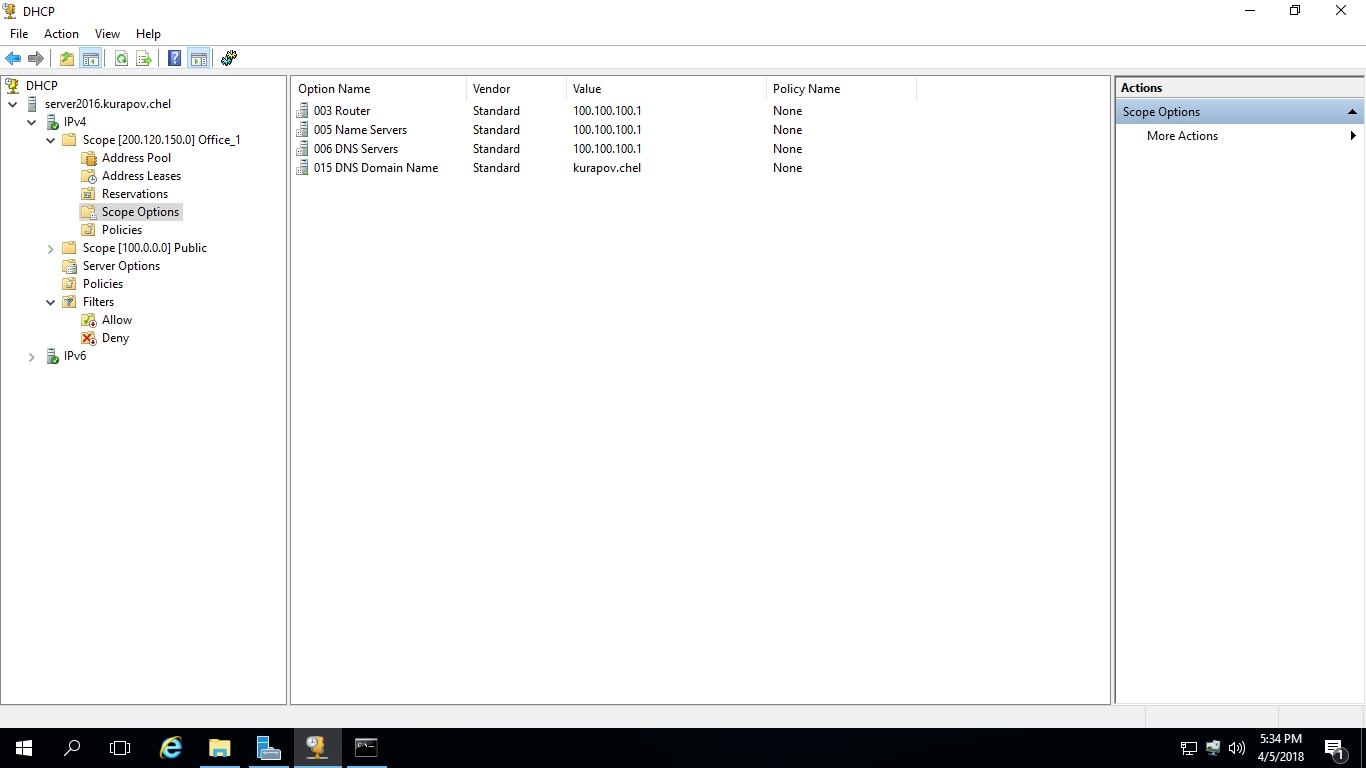This screenshot has height=768, width=1366.
Task: Click the Address Pool folder icon
Action: [89, 158]
